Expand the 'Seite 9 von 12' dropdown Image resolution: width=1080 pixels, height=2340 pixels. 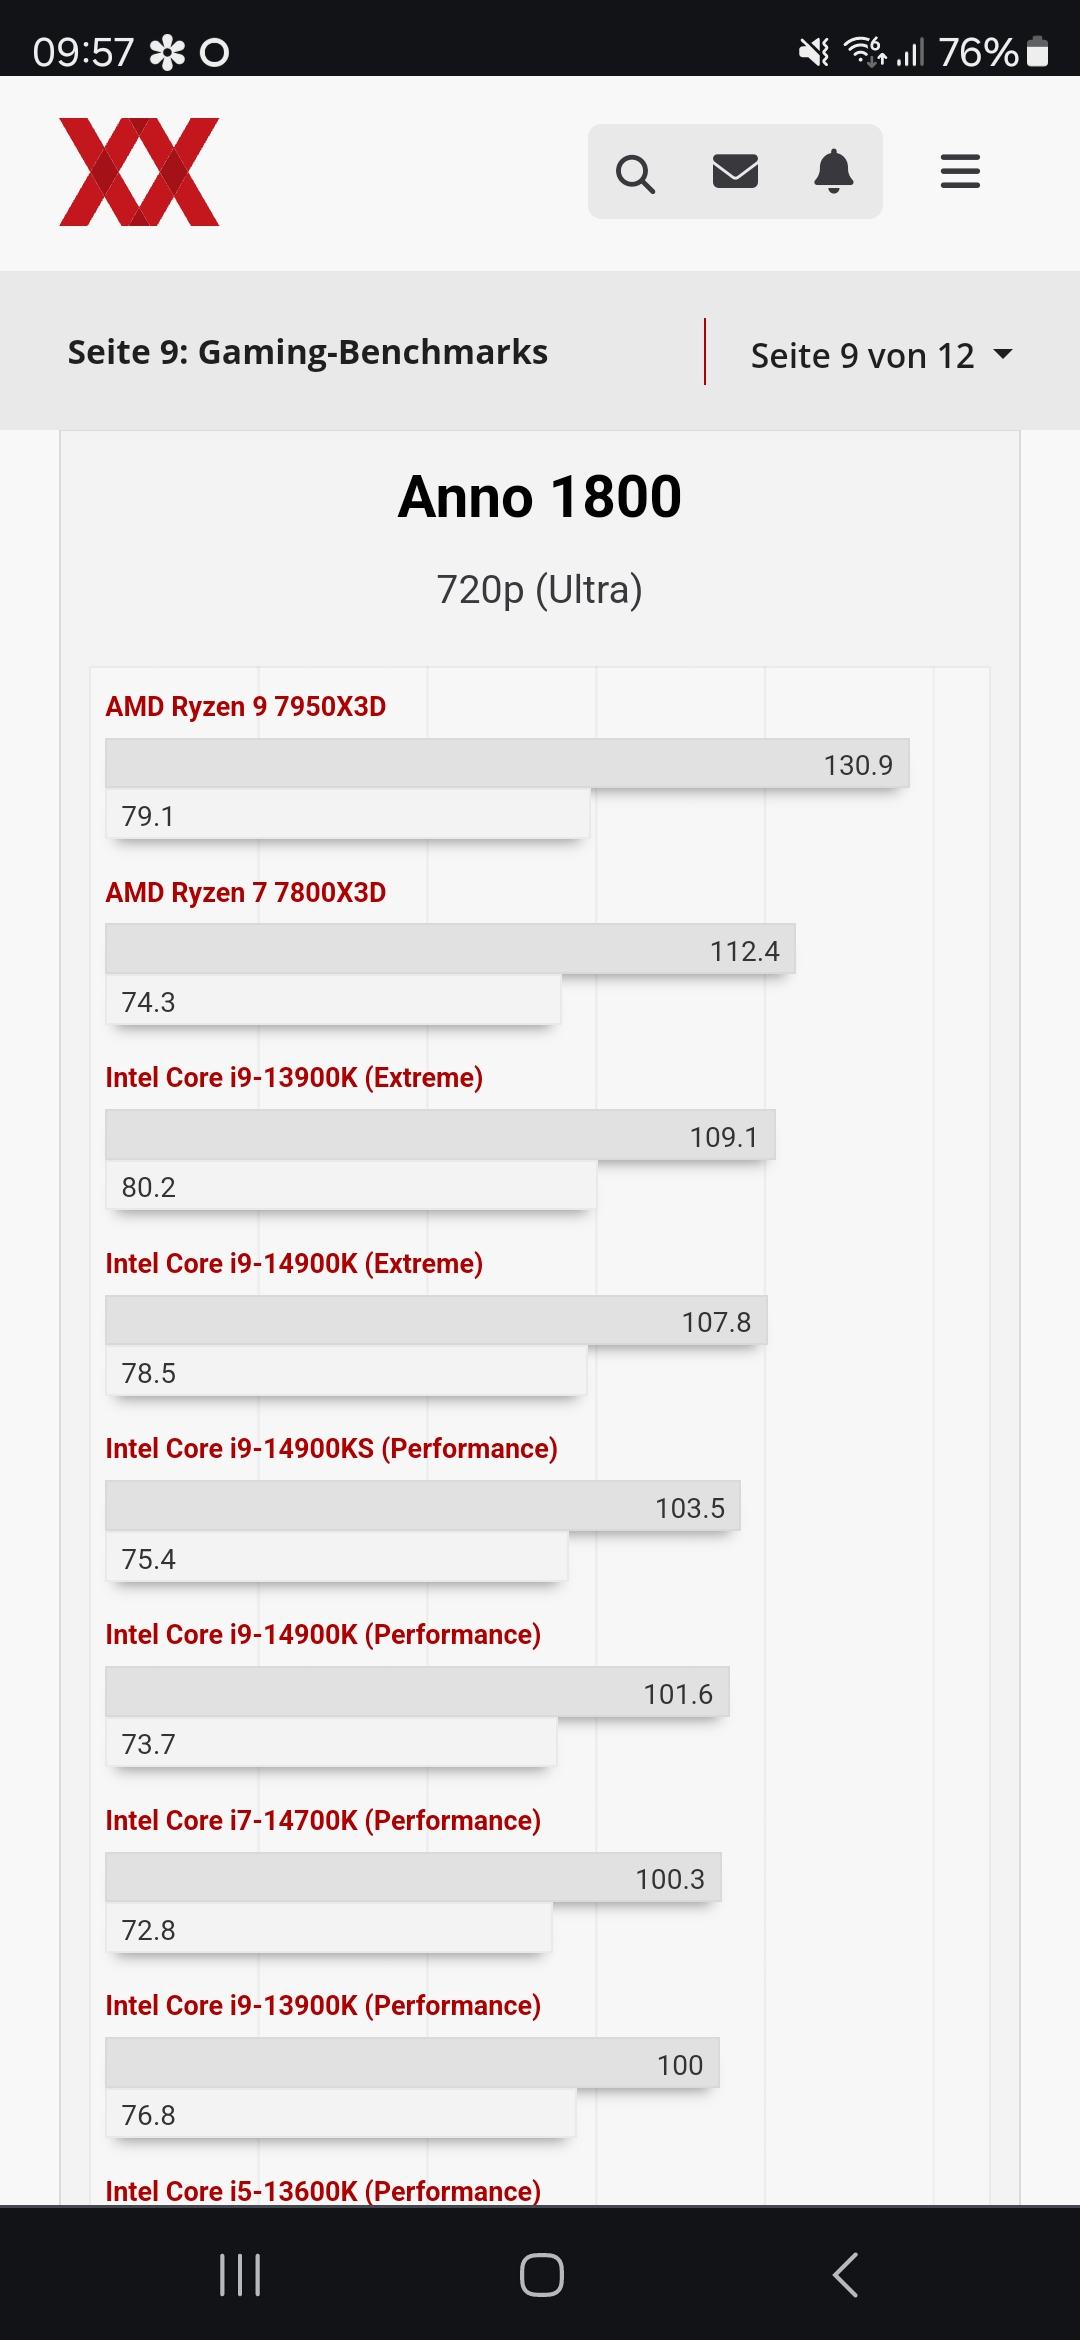coord(862,355)
